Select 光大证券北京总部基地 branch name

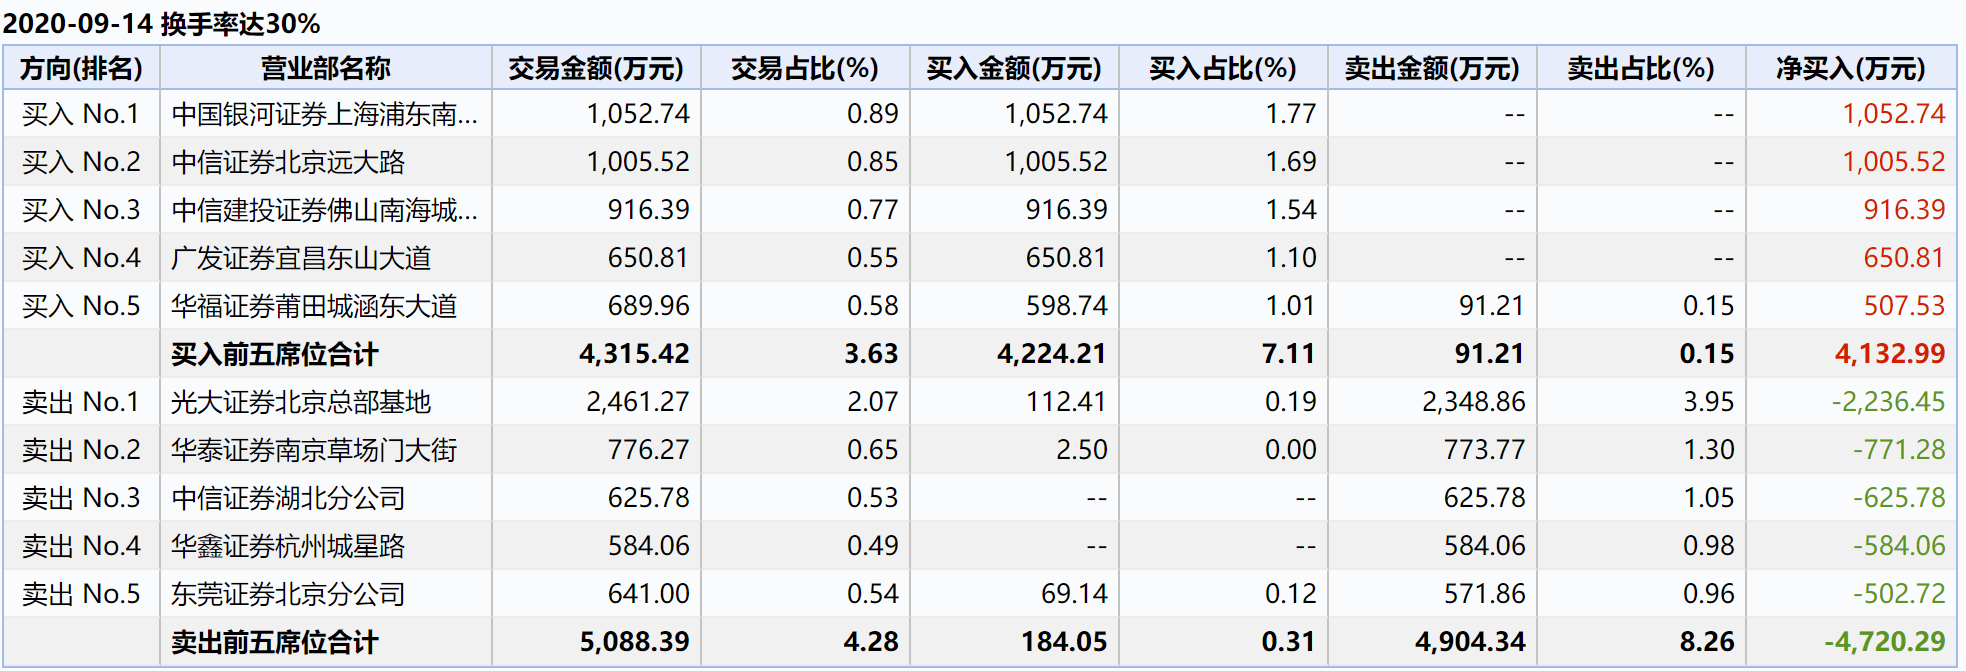coord(301,402)
